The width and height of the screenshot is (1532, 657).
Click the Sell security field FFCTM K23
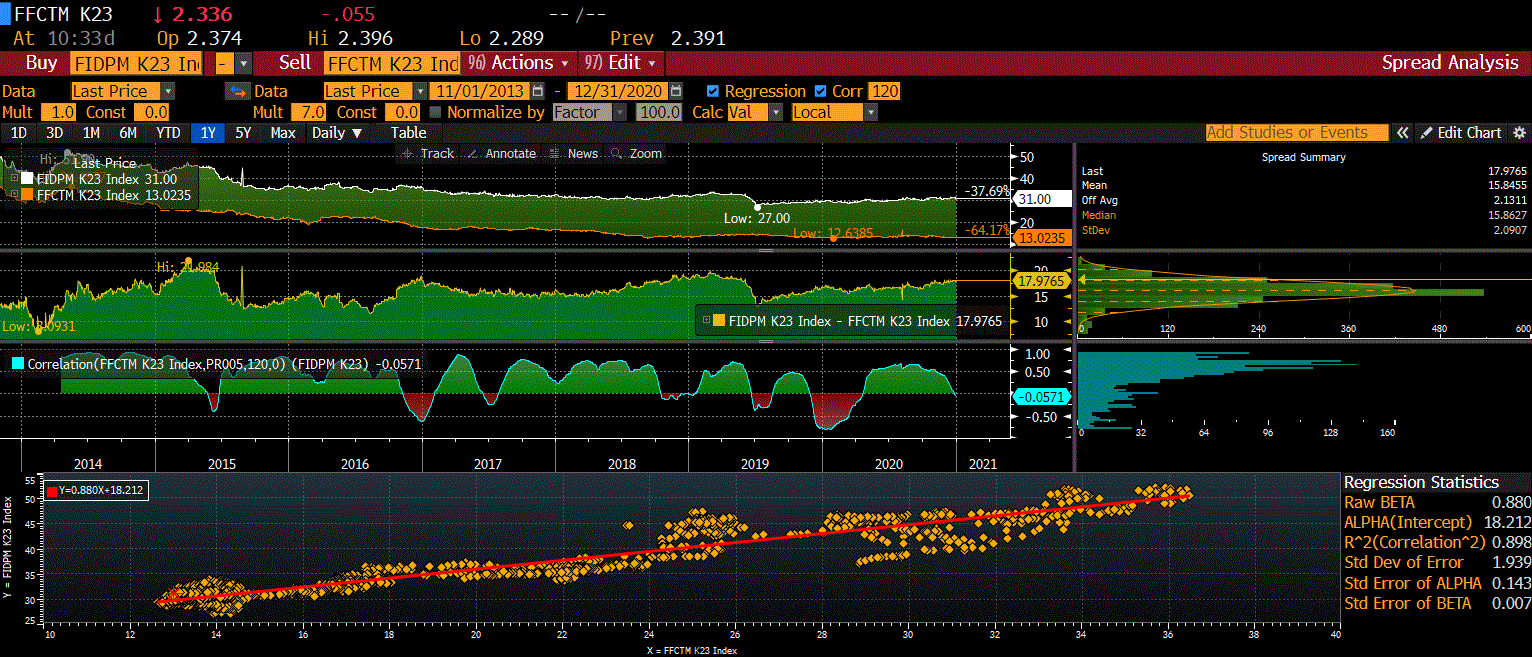click(x=391, y=63)
